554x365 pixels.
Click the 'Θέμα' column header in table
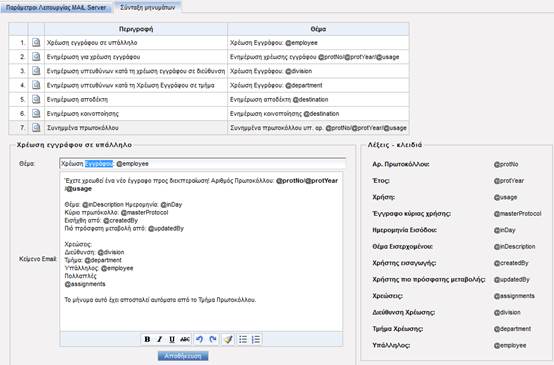click(x=318, y=29)
